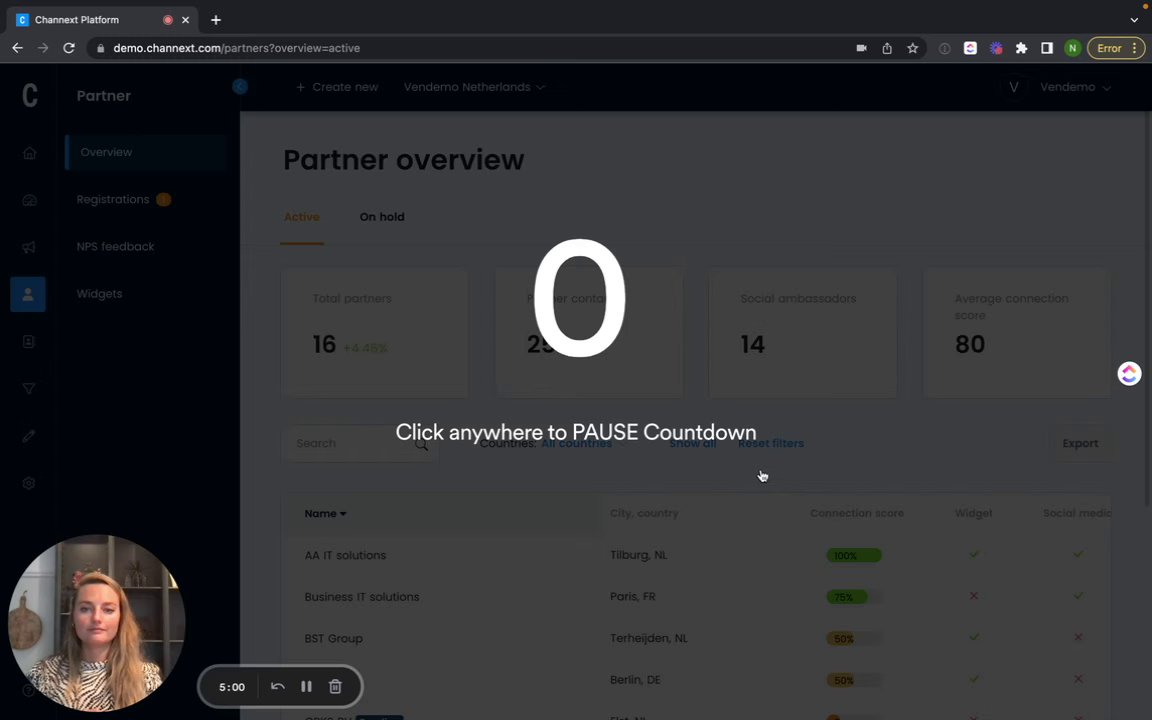The width and height of the screenshot is (1152, 720).
Task: Open the dashboard gauge sidebar icon
Action: click(29, 200)
